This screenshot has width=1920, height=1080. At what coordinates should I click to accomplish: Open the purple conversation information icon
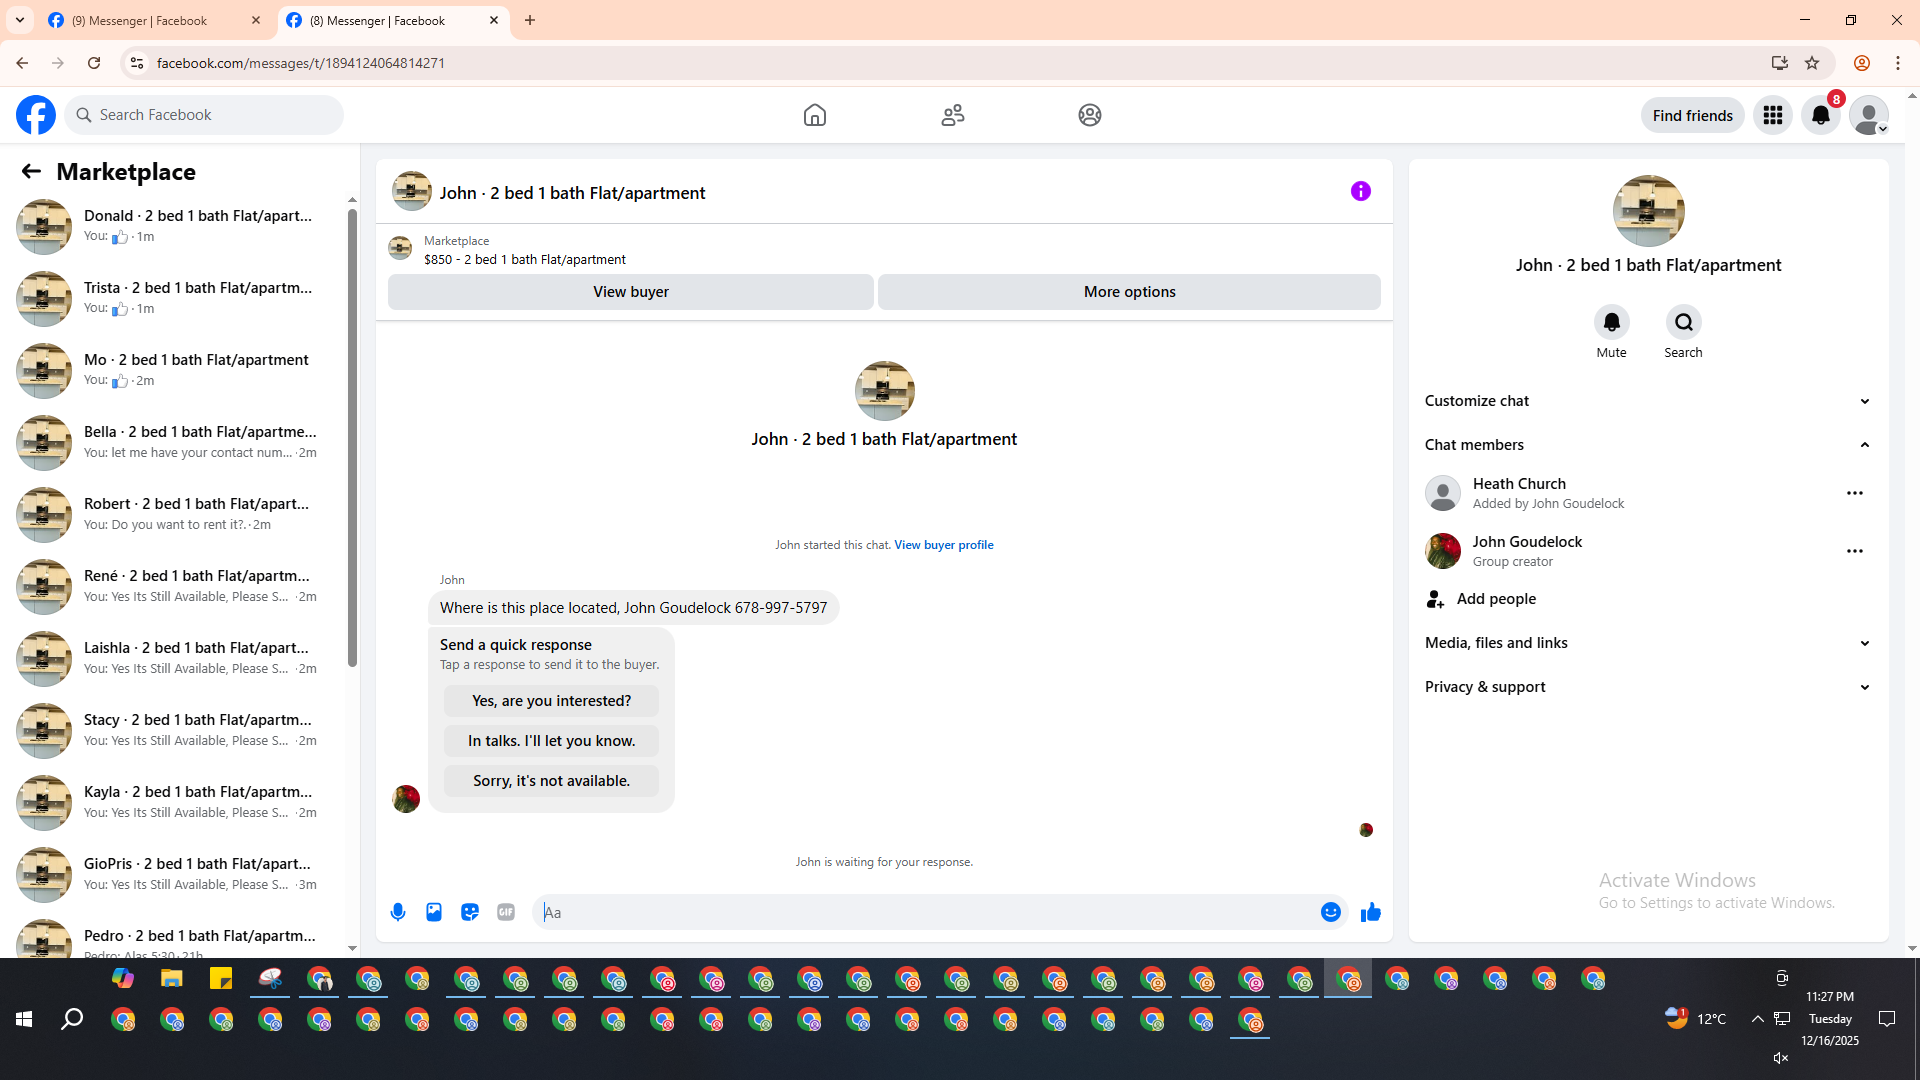[1361, 191]
